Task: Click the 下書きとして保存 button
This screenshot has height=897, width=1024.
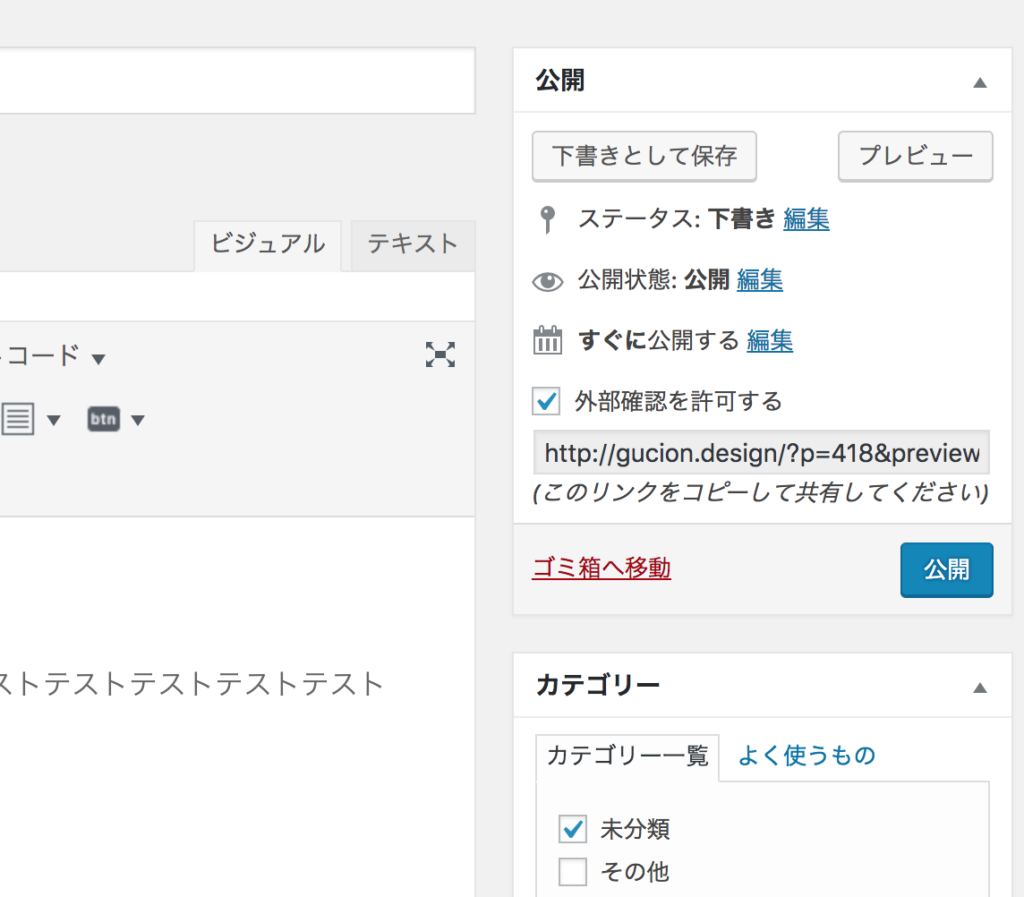Action: (644, 156)
